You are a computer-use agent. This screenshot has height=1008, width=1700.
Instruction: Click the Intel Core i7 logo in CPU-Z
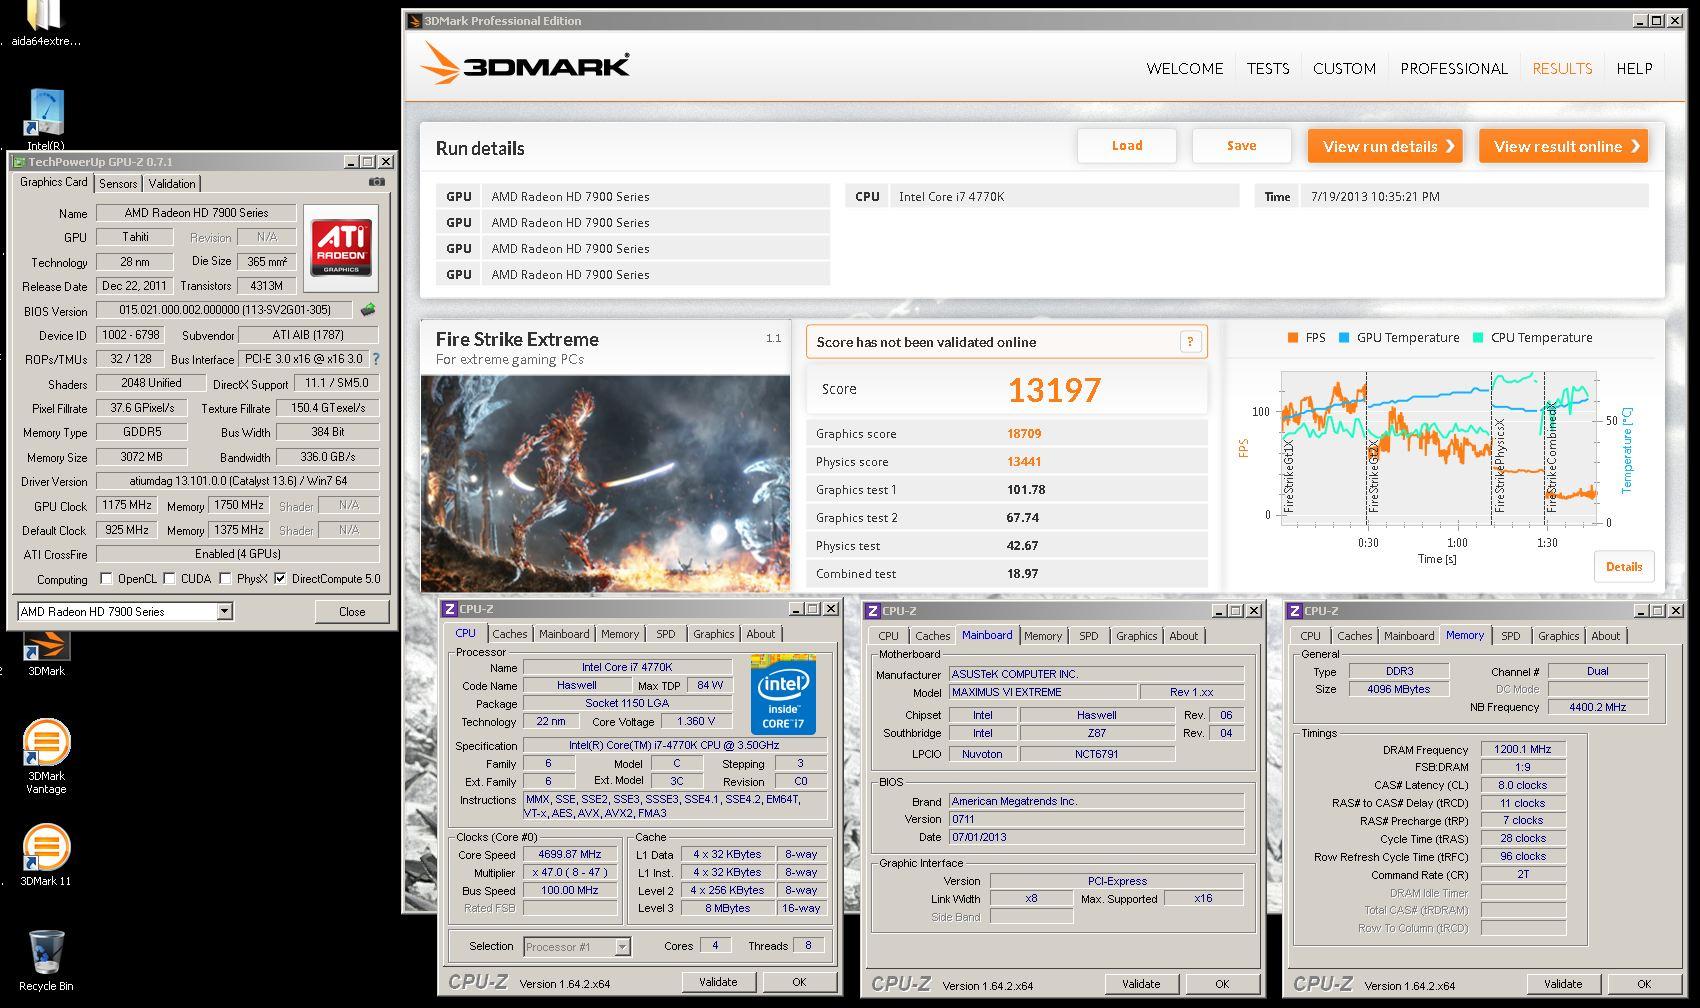[783, 694]
